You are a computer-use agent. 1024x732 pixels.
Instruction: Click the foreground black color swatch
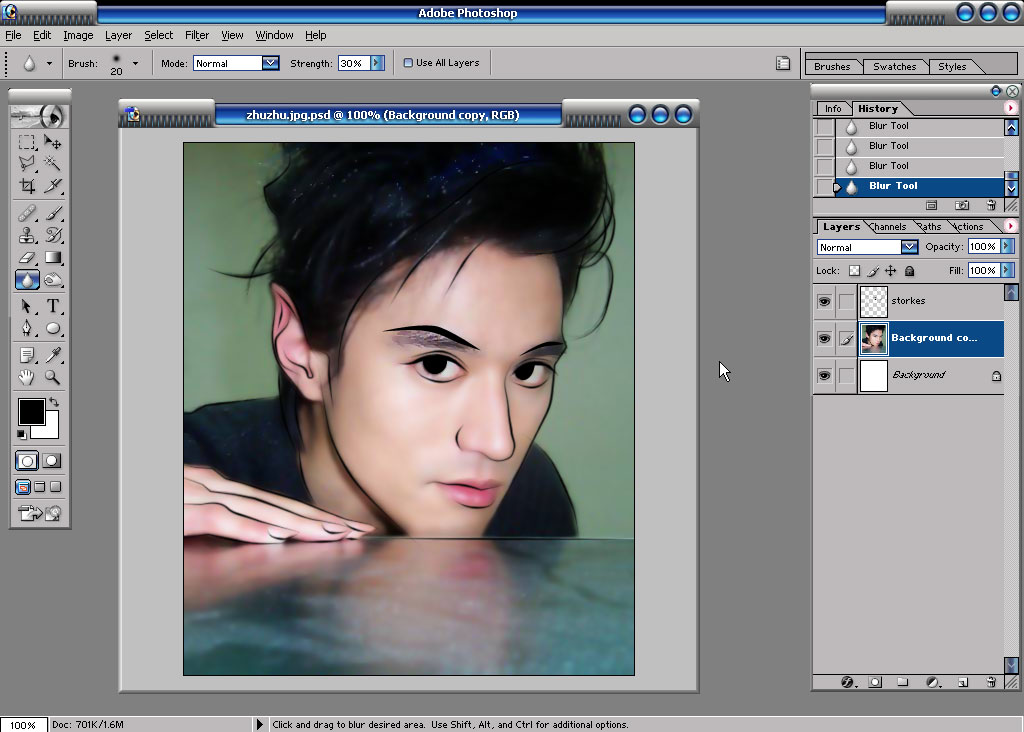[x=31, y=412]
